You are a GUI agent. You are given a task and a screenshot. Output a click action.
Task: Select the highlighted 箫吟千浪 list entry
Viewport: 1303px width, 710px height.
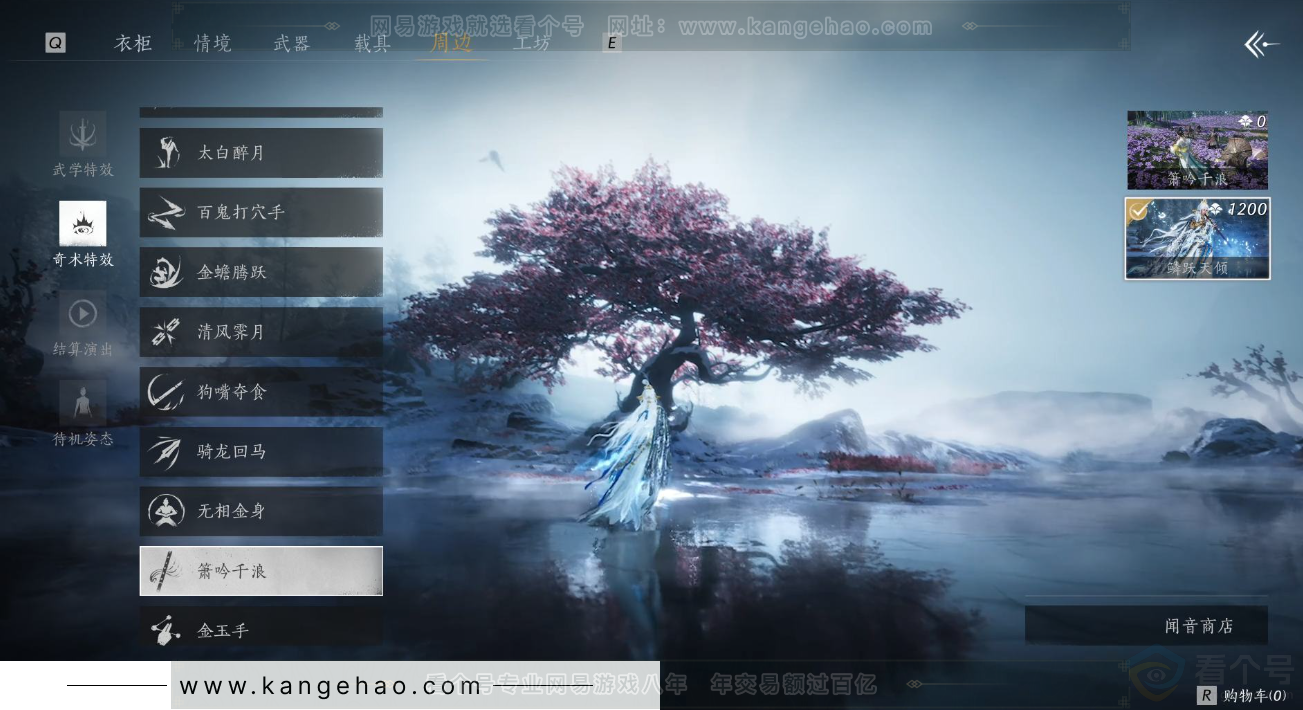pyautogui.click(x=261, y=571)
